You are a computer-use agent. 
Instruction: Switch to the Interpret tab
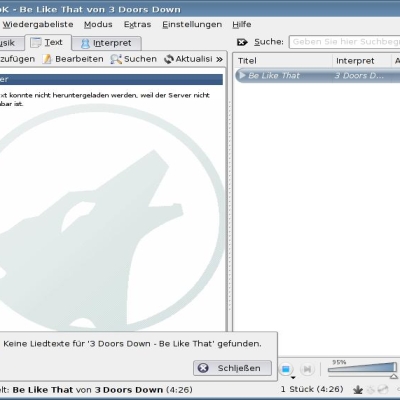107,43
